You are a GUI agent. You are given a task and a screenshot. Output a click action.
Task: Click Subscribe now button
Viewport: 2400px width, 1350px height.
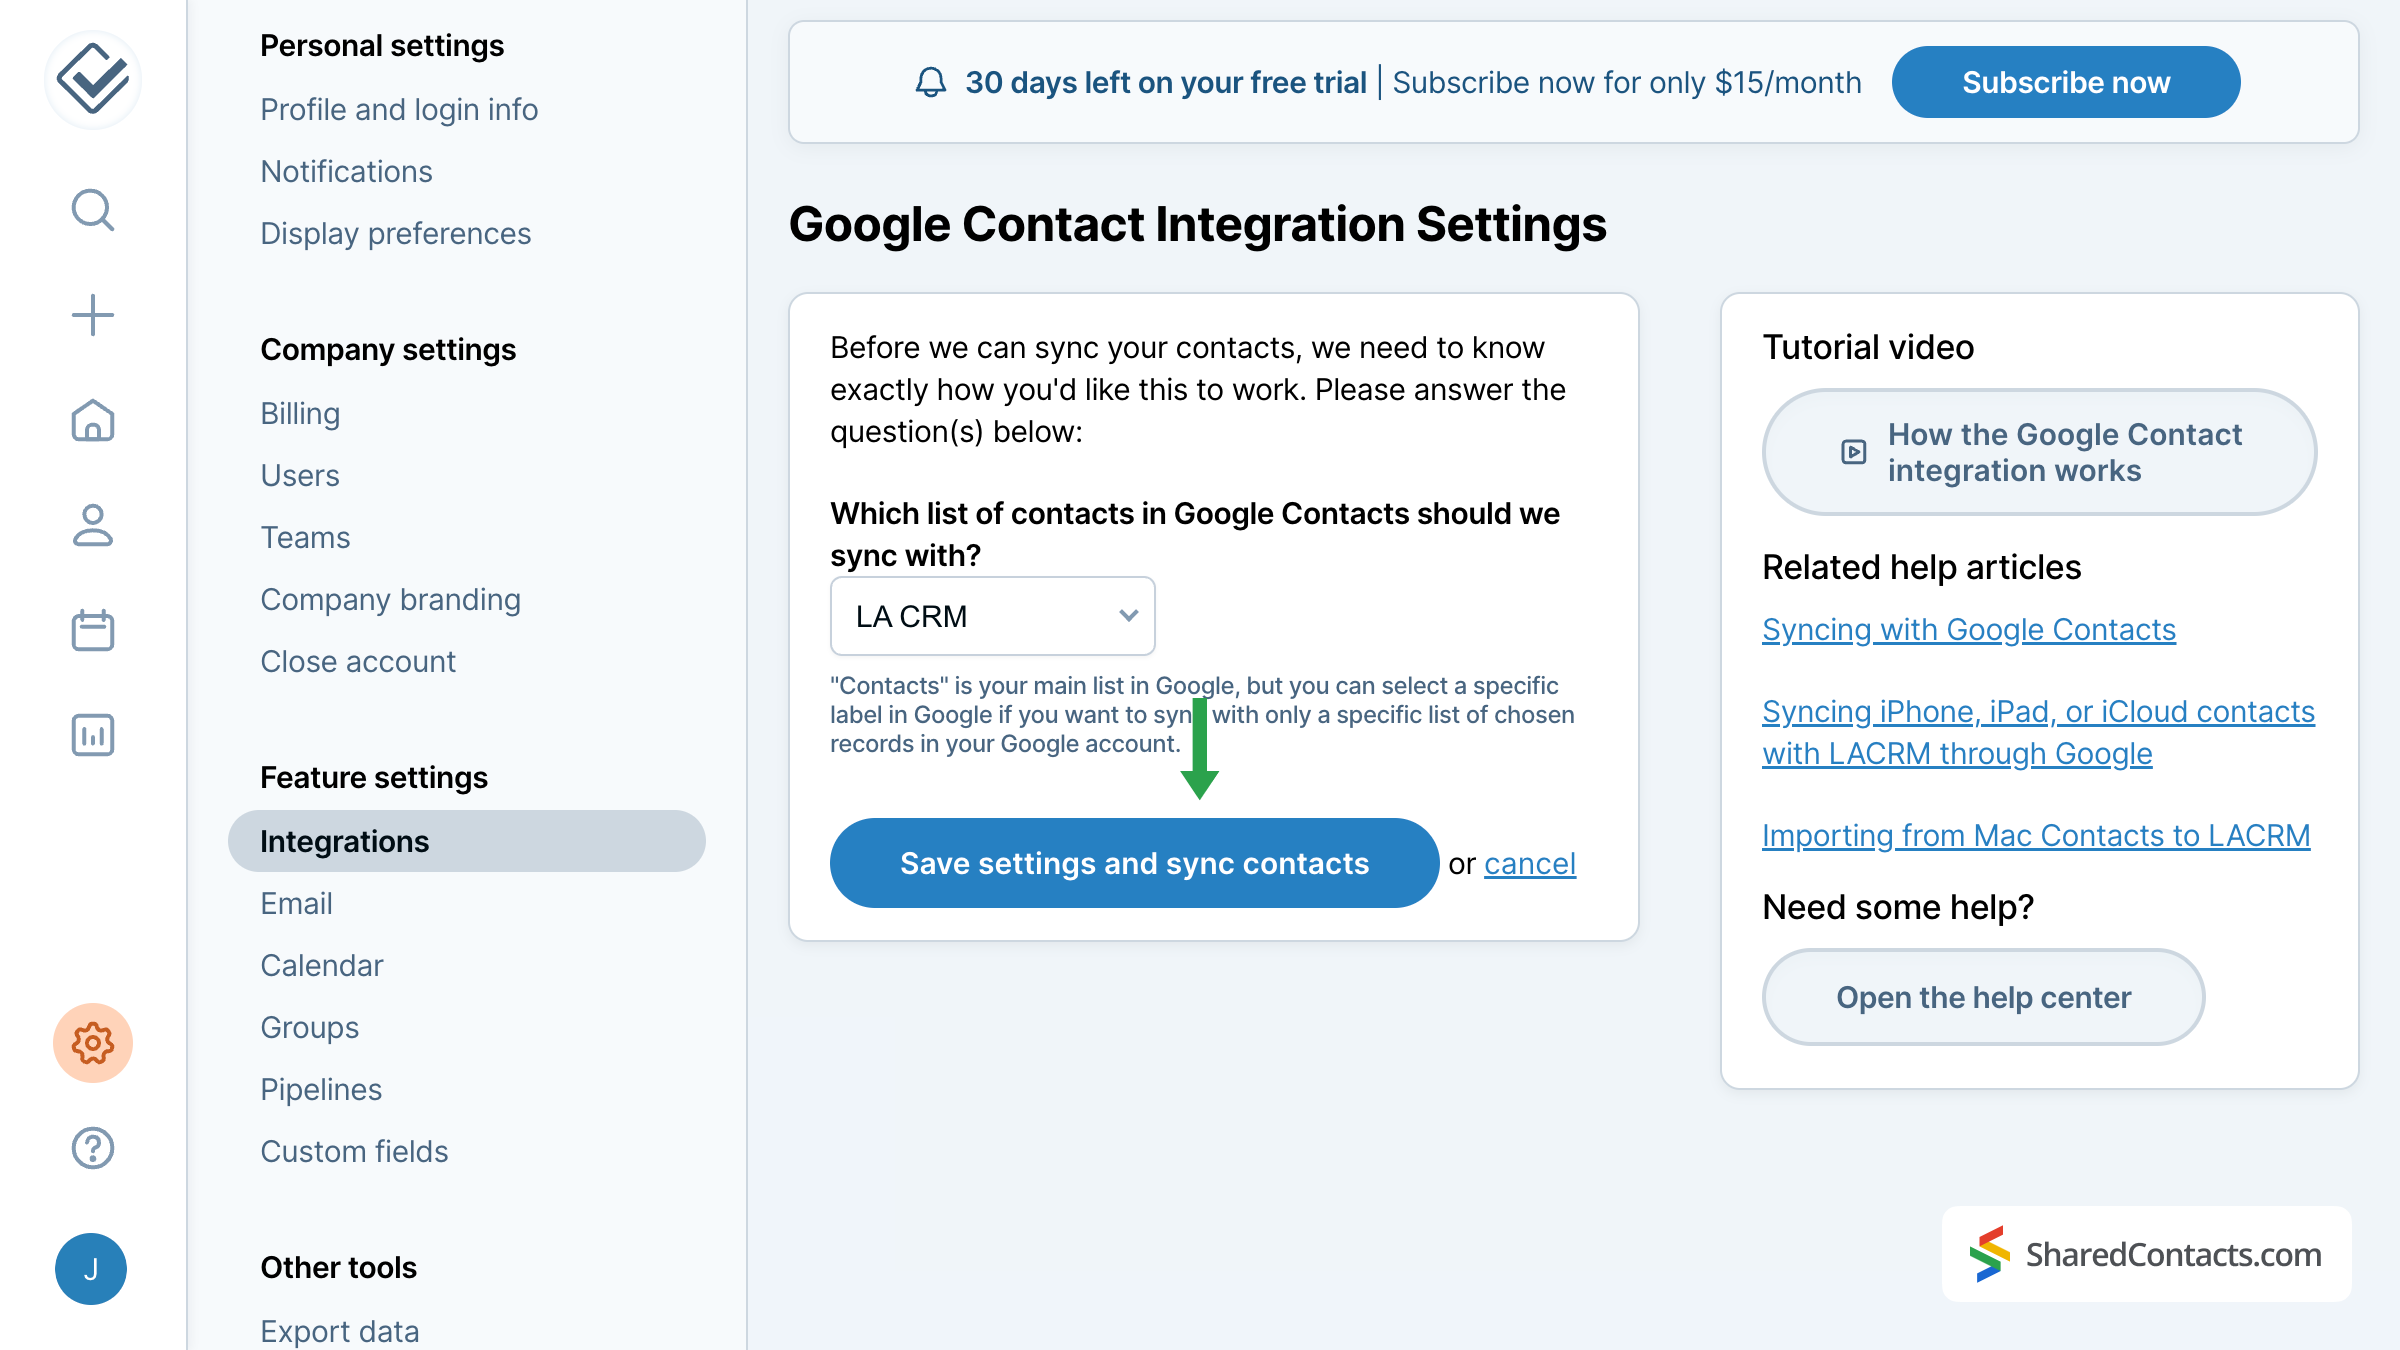click(x=2065, y=82)
